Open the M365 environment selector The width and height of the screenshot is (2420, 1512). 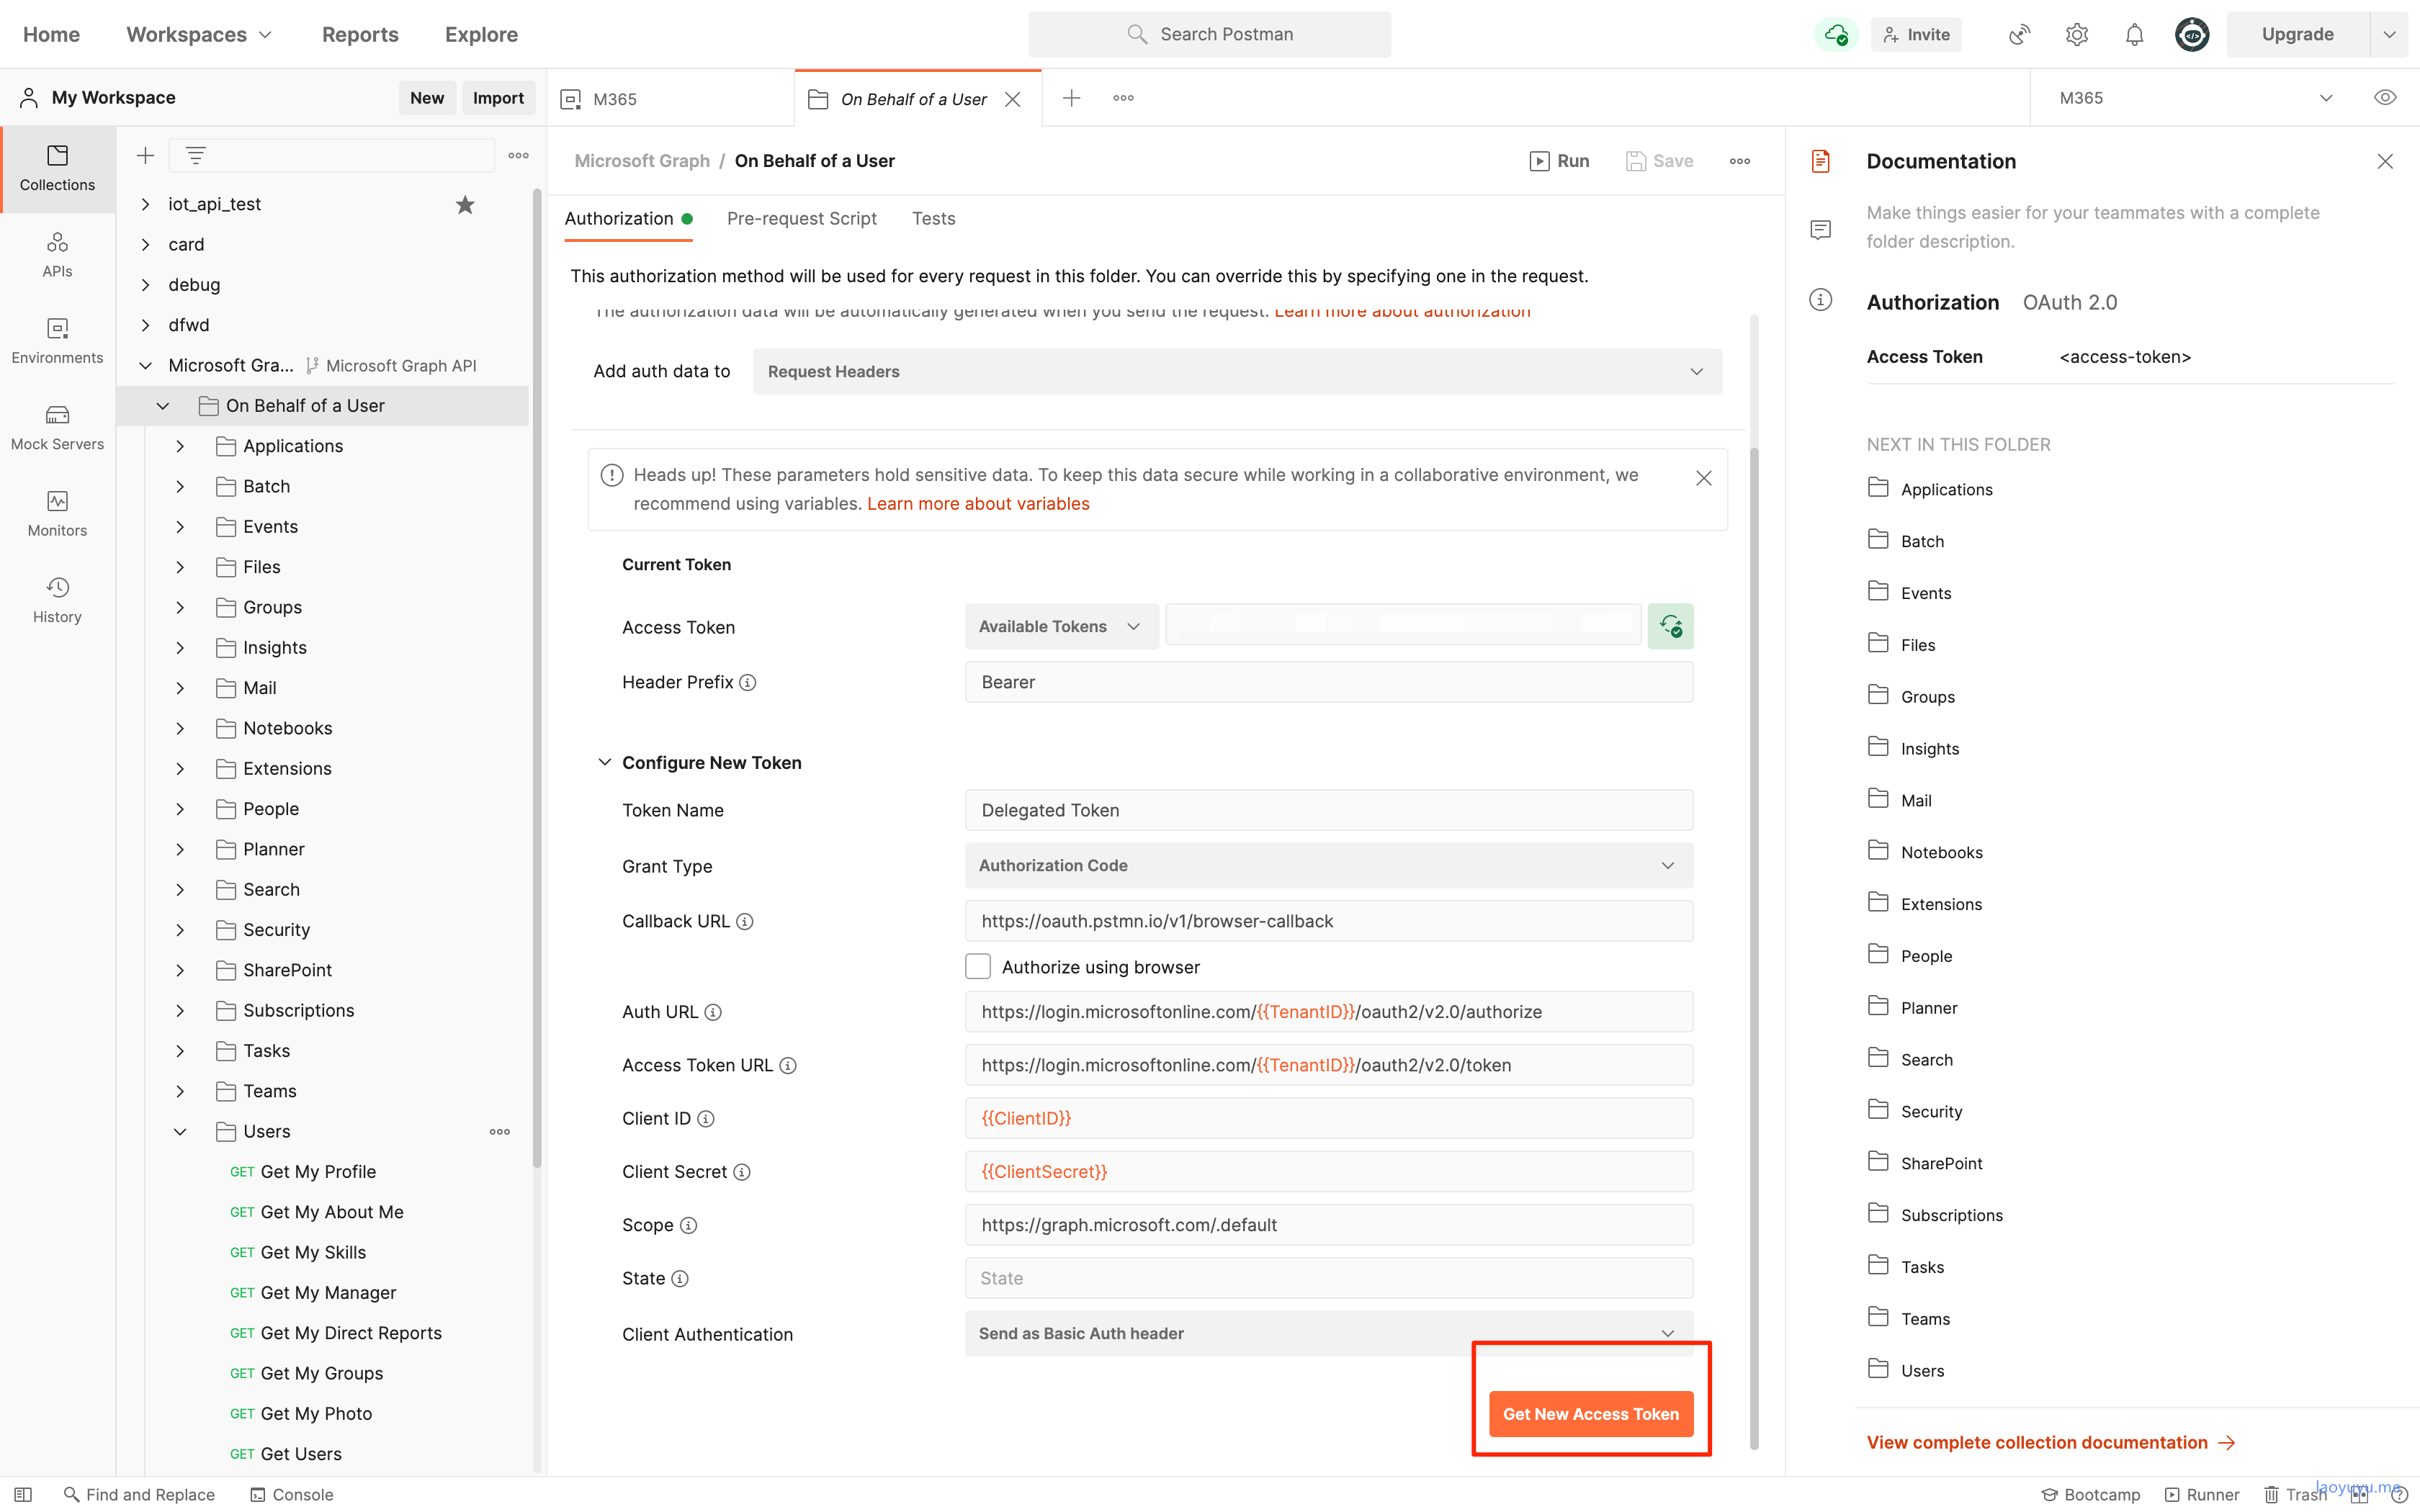click(2195, 98)
